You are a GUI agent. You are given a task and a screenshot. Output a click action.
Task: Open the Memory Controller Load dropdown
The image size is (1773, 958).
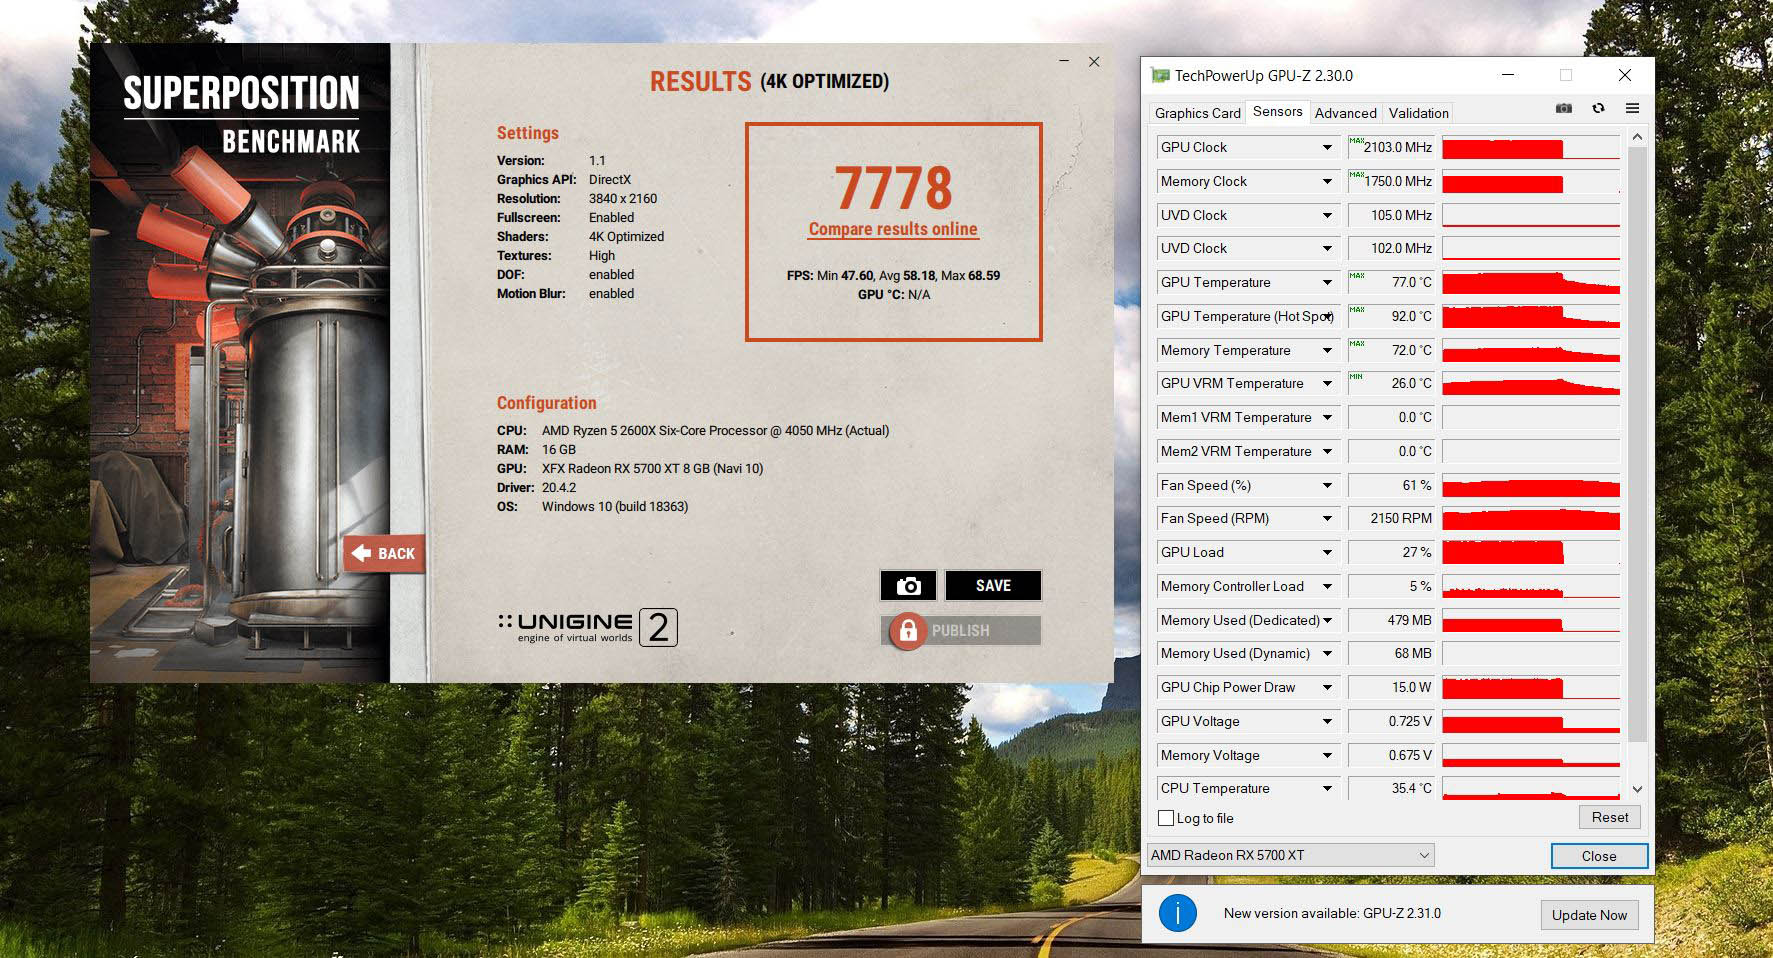1327,586
